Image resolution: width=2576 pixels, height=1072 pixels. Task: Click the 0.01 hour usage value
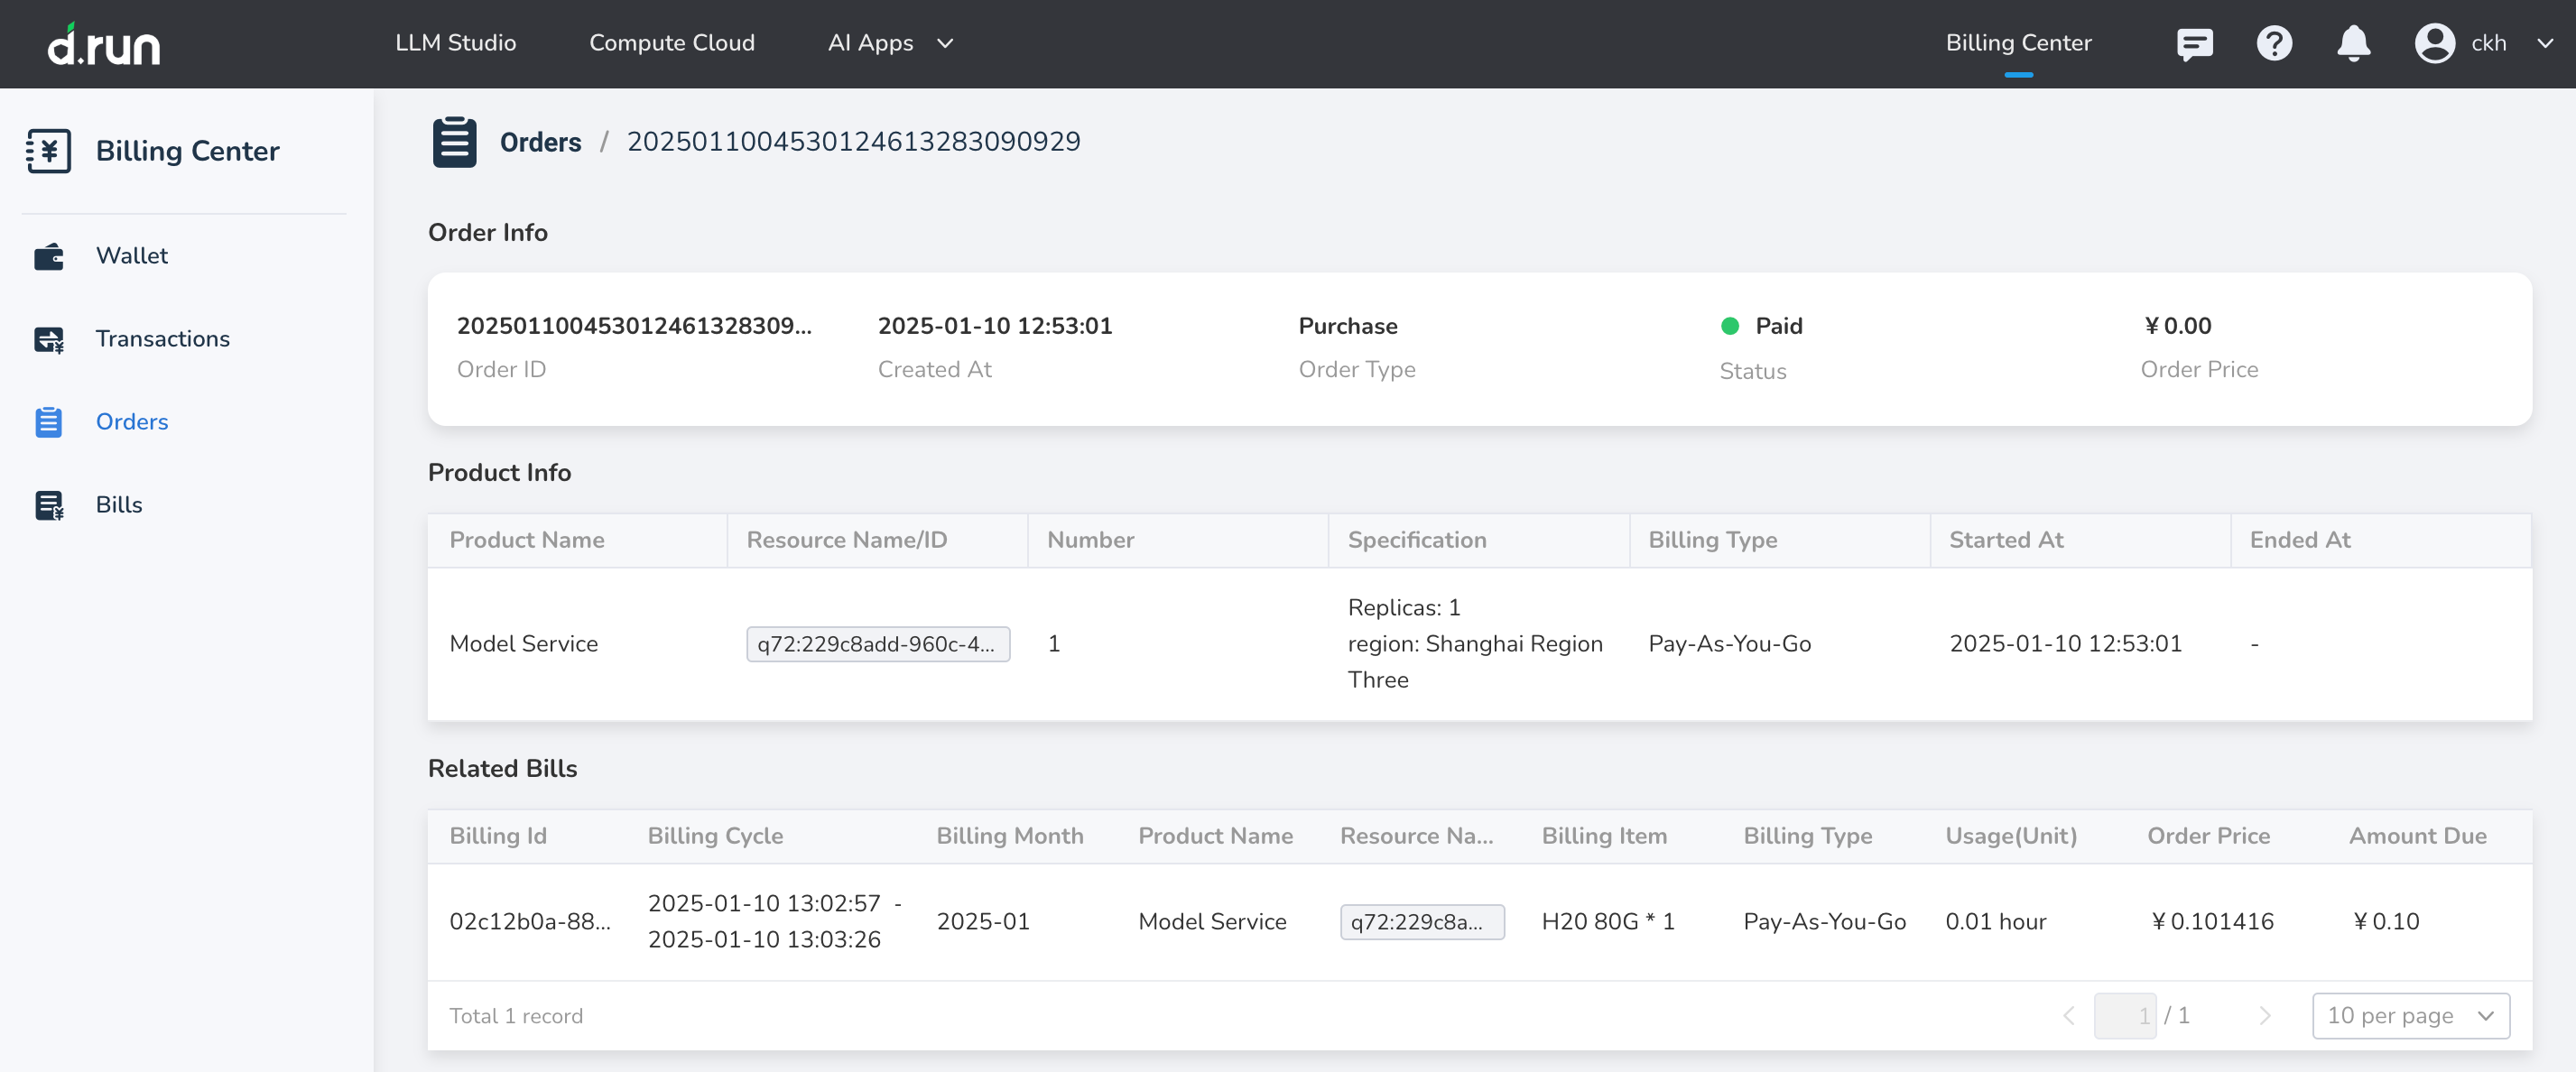pyautogui.click(x=1995, y=922)
